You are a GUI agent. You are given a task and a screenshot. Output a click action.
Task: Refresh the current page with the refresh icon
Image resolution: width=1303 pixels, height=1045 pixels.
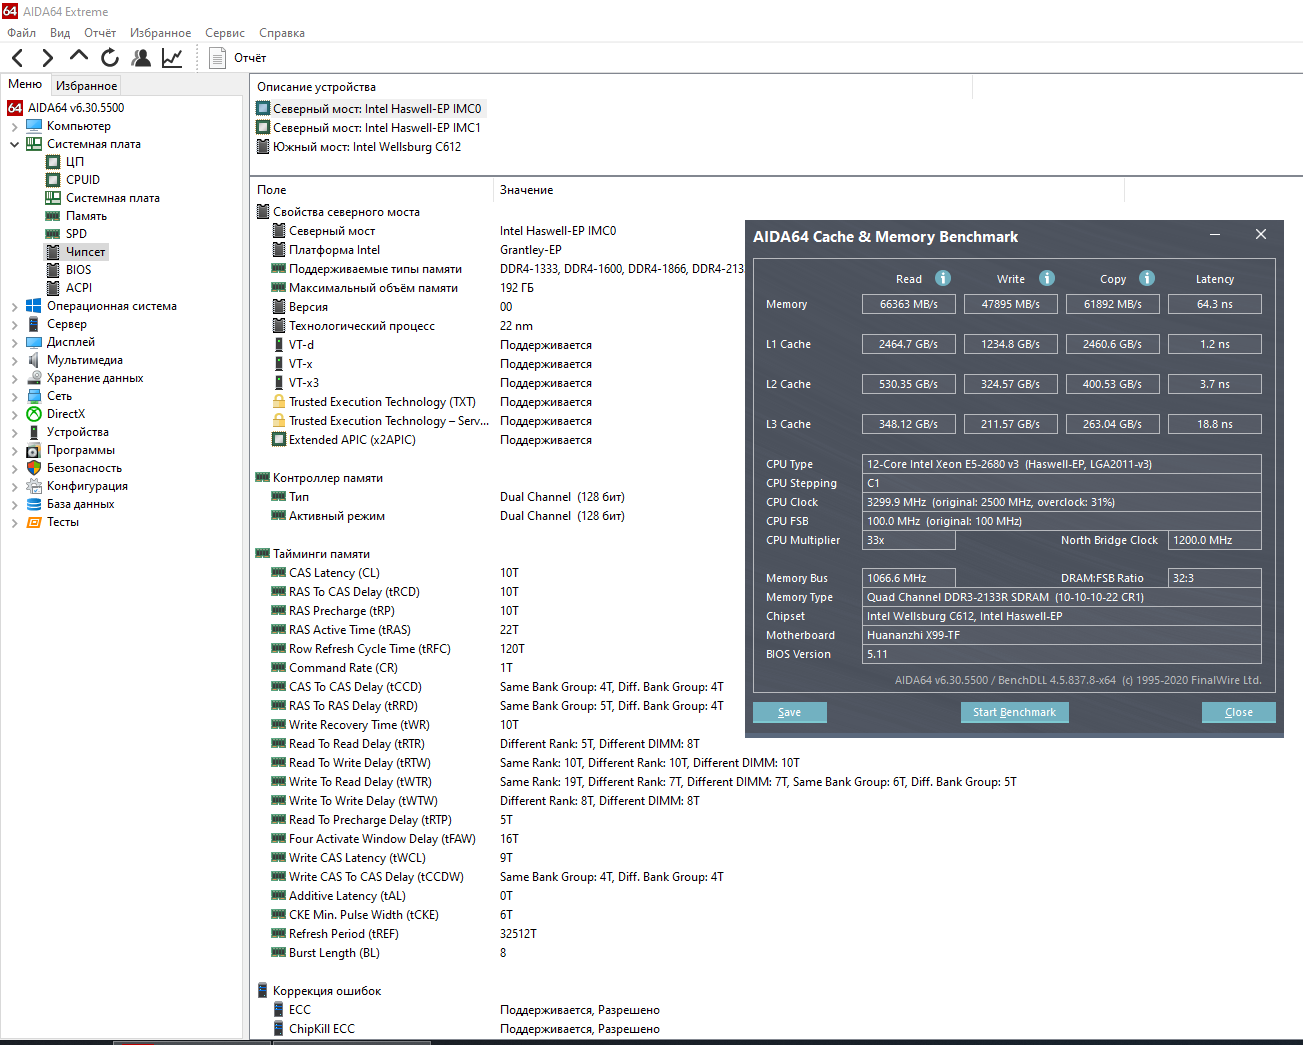(x=110, y=58)
